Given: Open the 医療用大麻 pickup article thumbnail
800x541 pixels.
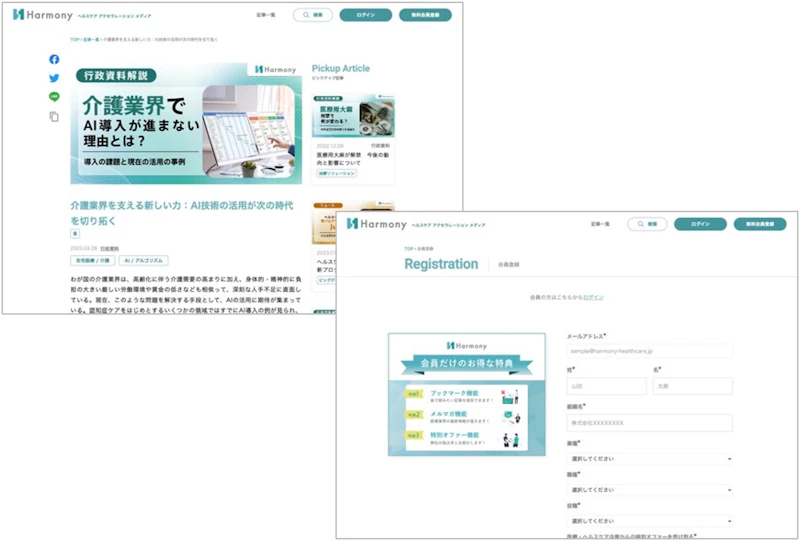Looking at the screenshot, I should pyautogui.click(x=353, y=116).
